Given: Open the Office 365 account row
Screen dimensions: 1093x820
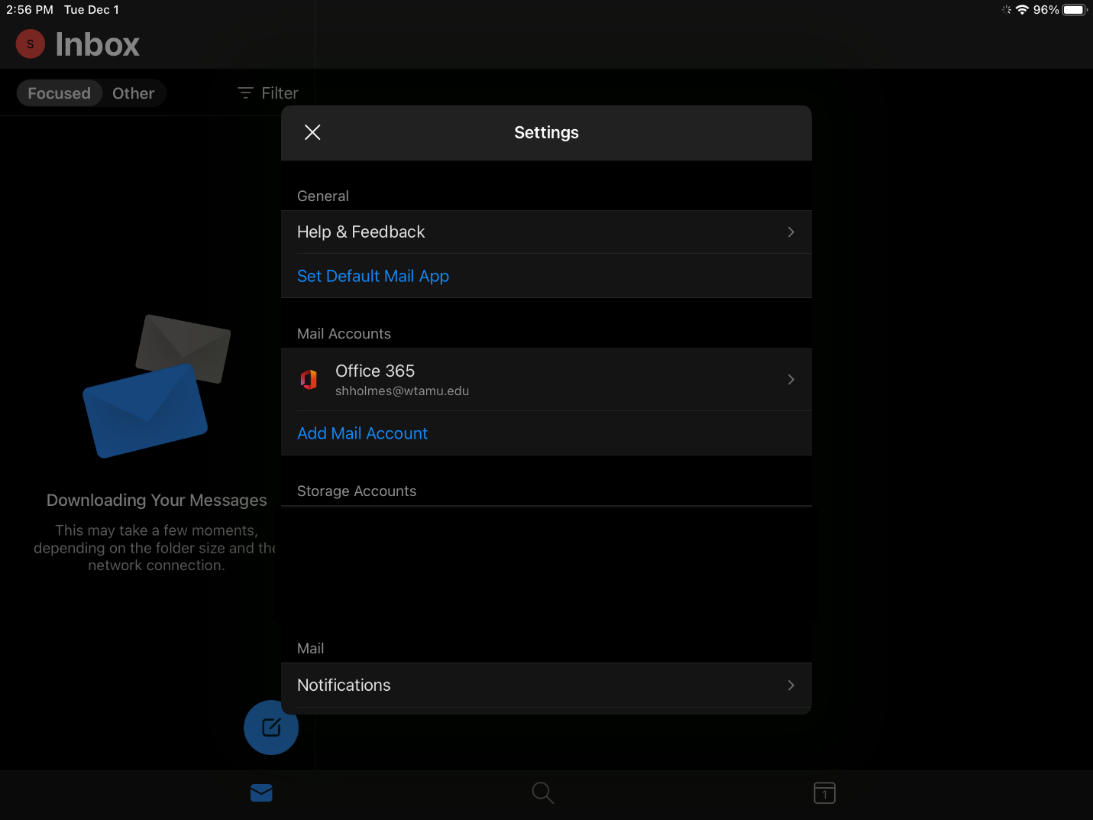Looking at the screenshot, I should 546,379.
